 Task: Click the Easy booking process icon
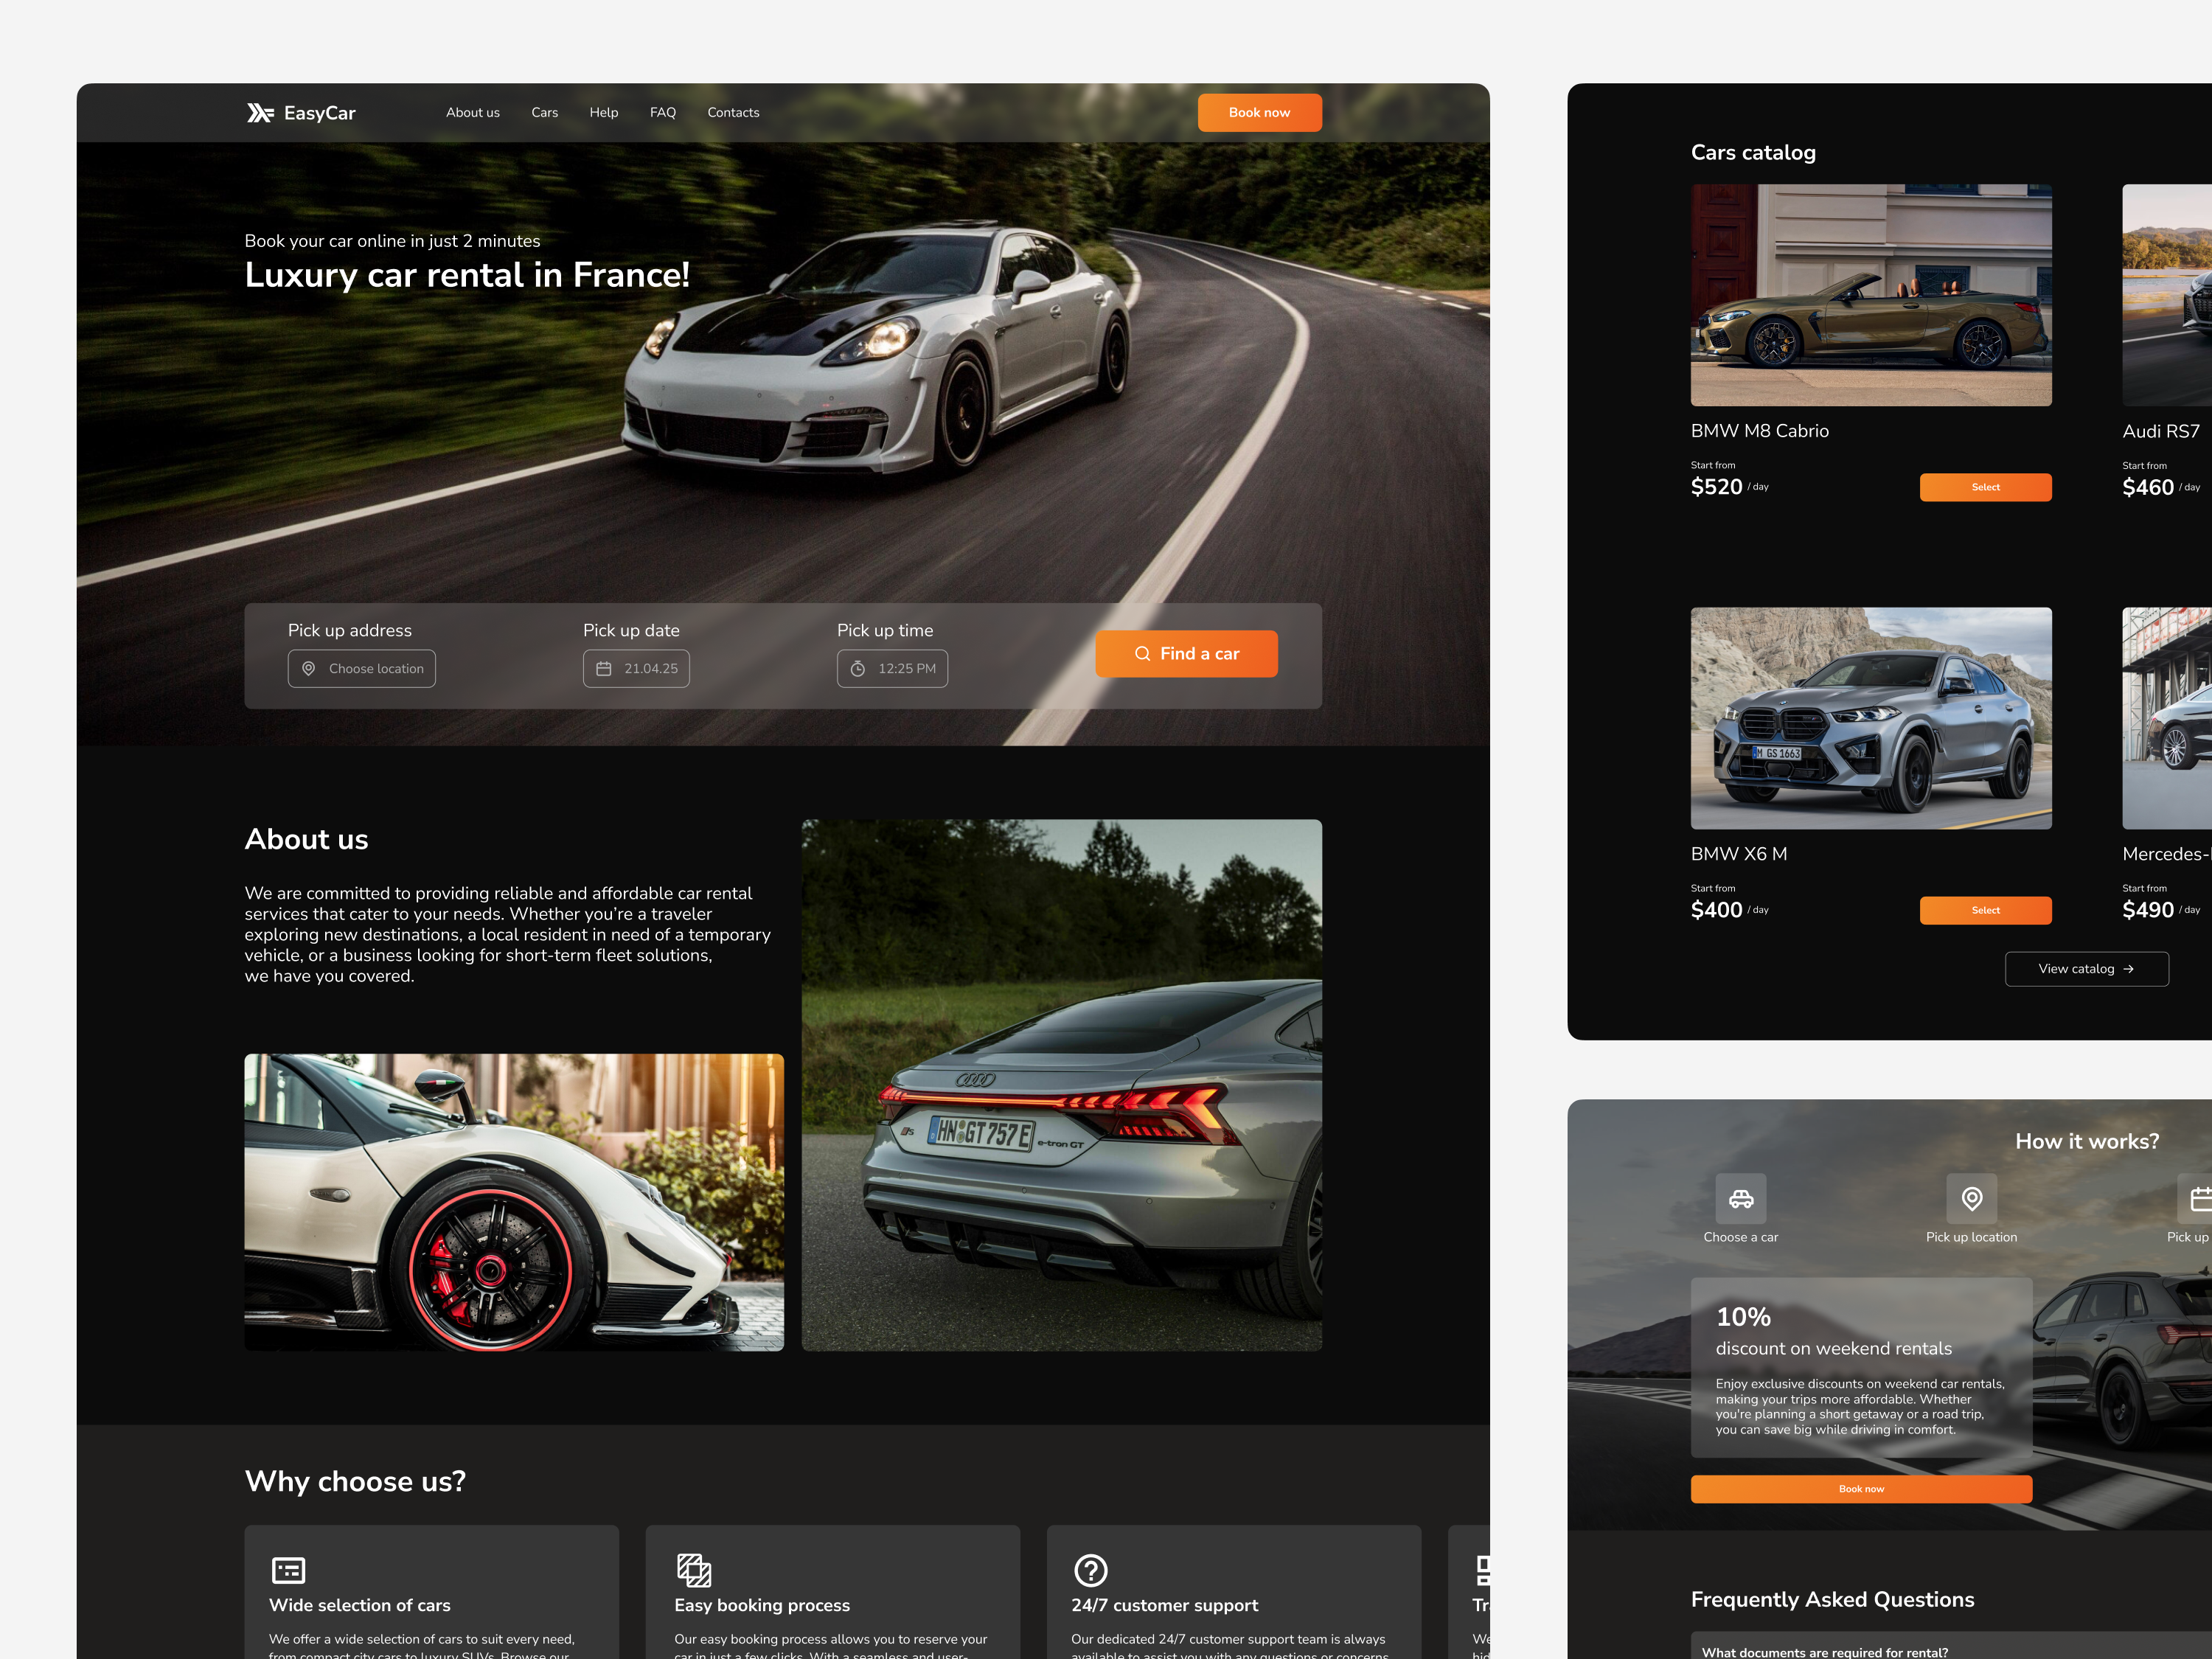pyautogui.click(x=694, y=1570)
